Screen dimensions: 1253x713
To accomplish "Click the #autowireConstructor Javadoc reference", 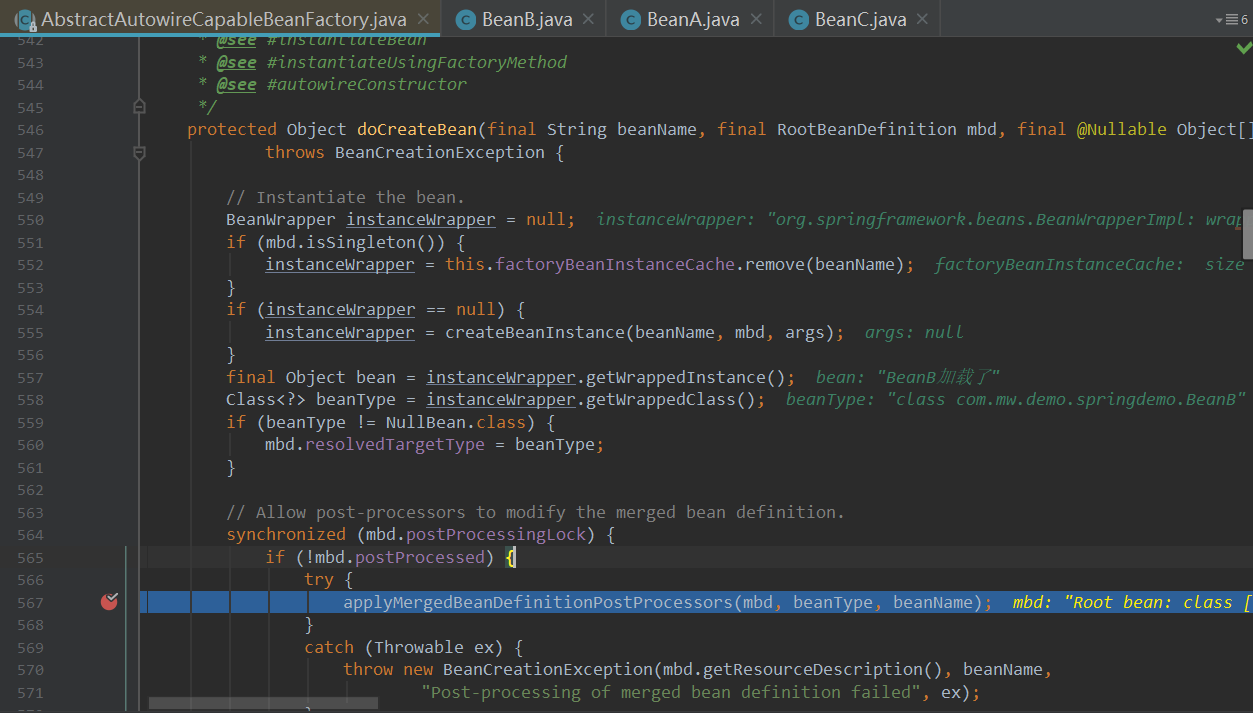I will point(366,84).
